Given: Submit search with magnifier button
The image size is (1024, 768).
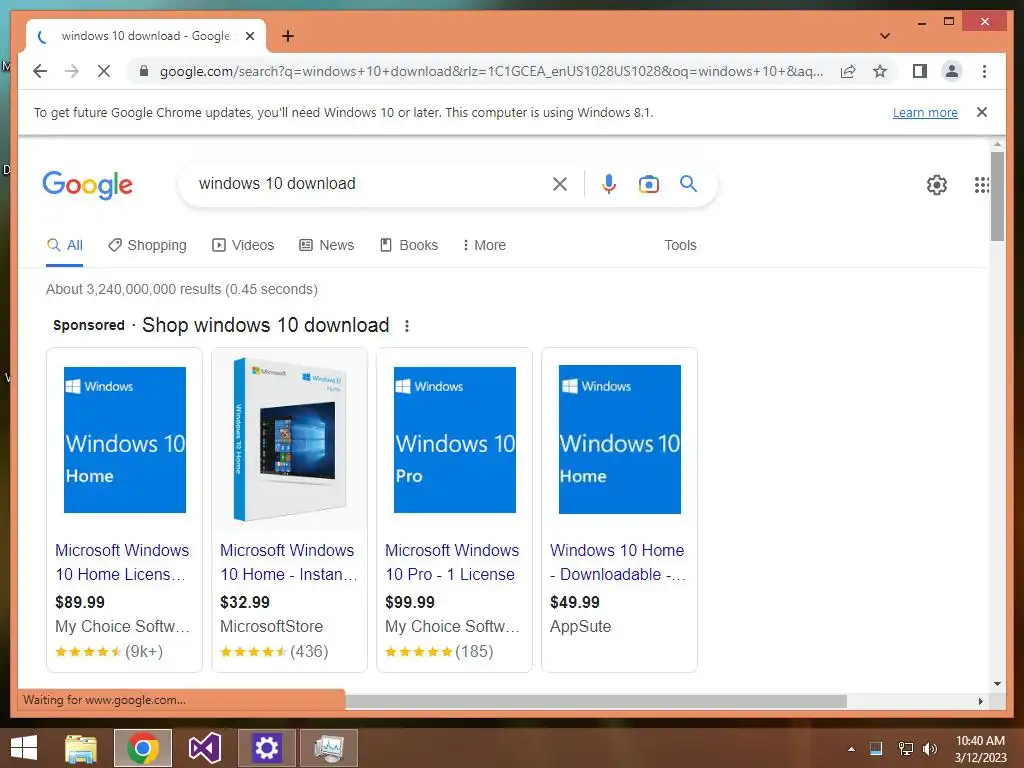Looking at the screenshot, I should click(688, 184).
